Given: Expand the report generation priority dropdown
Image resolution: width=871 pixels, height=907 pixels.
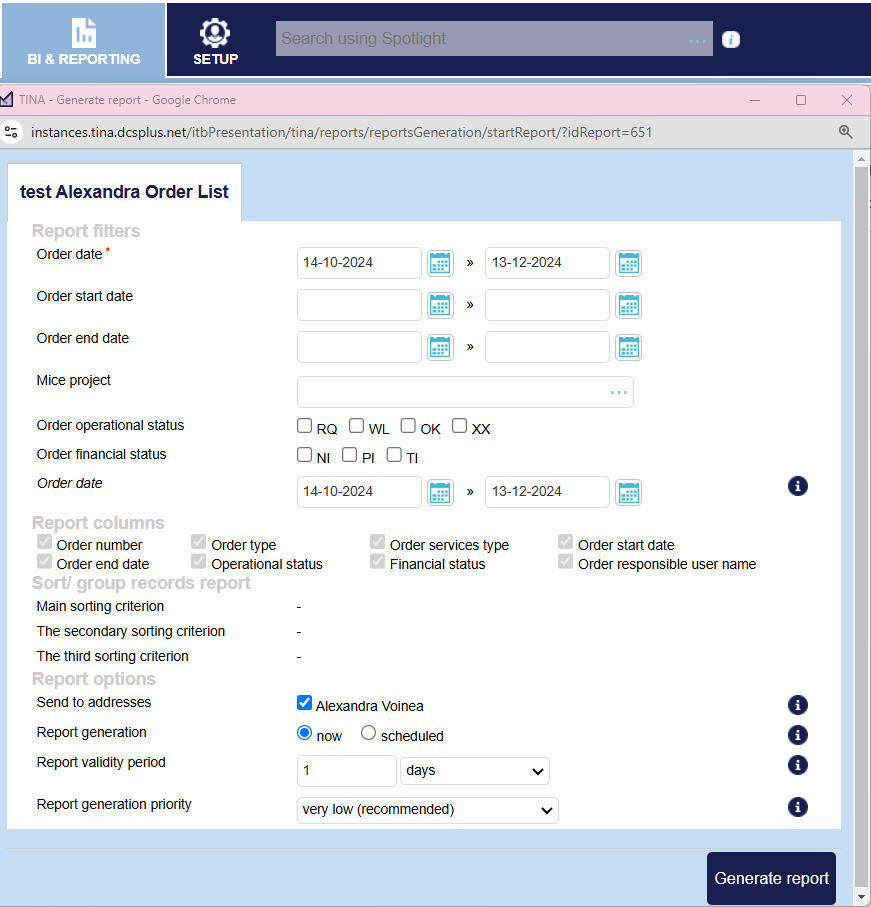Looking at the screenshot, I should point(428,809).
